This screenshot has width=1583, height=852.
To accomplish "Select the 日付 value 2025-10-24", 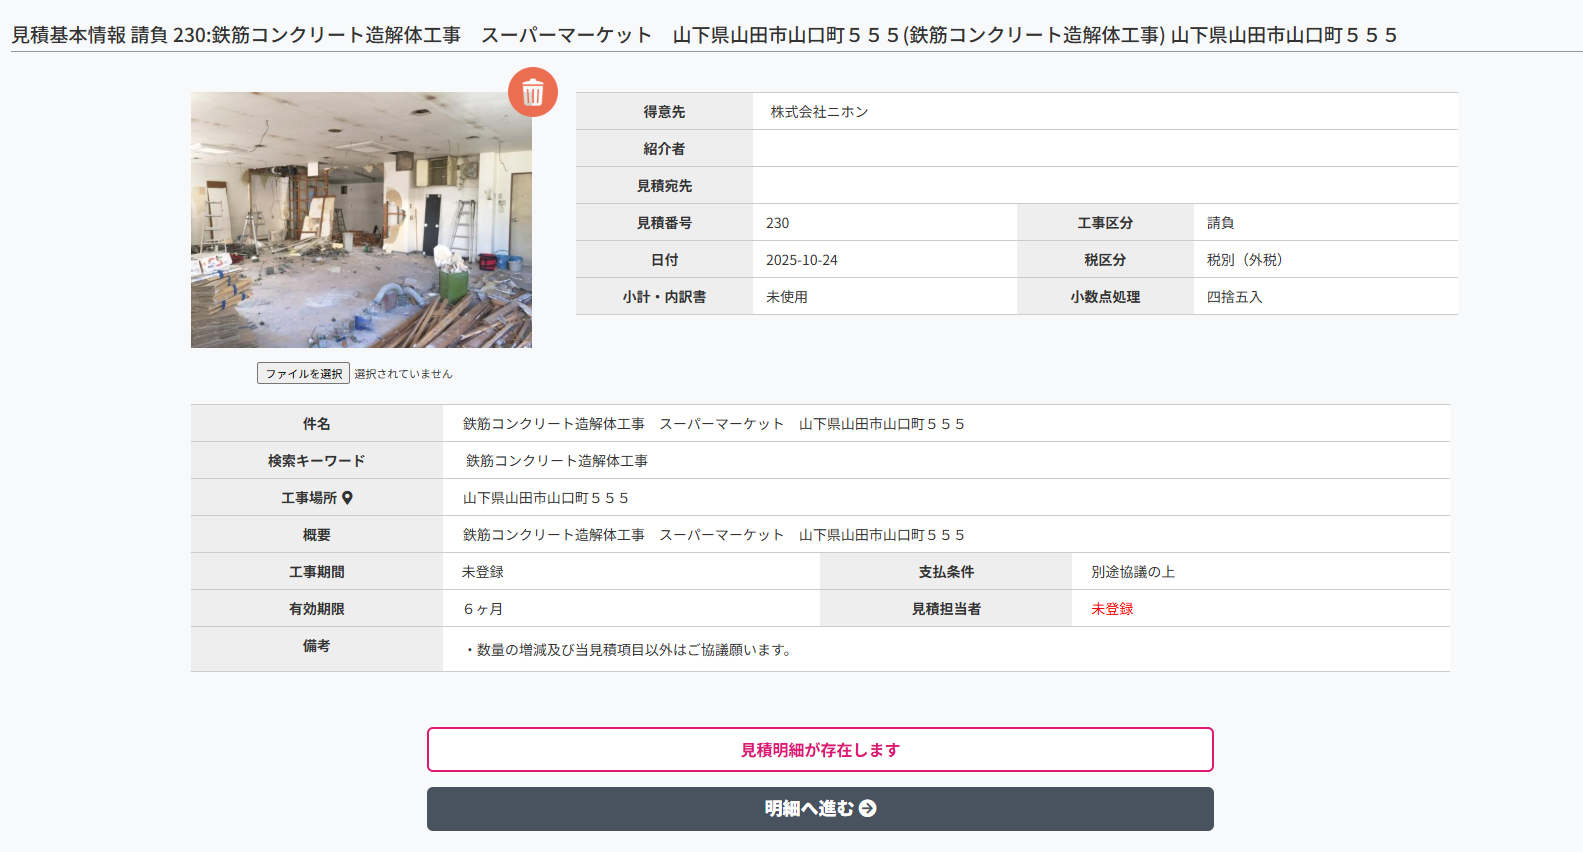I will point(802,260).
